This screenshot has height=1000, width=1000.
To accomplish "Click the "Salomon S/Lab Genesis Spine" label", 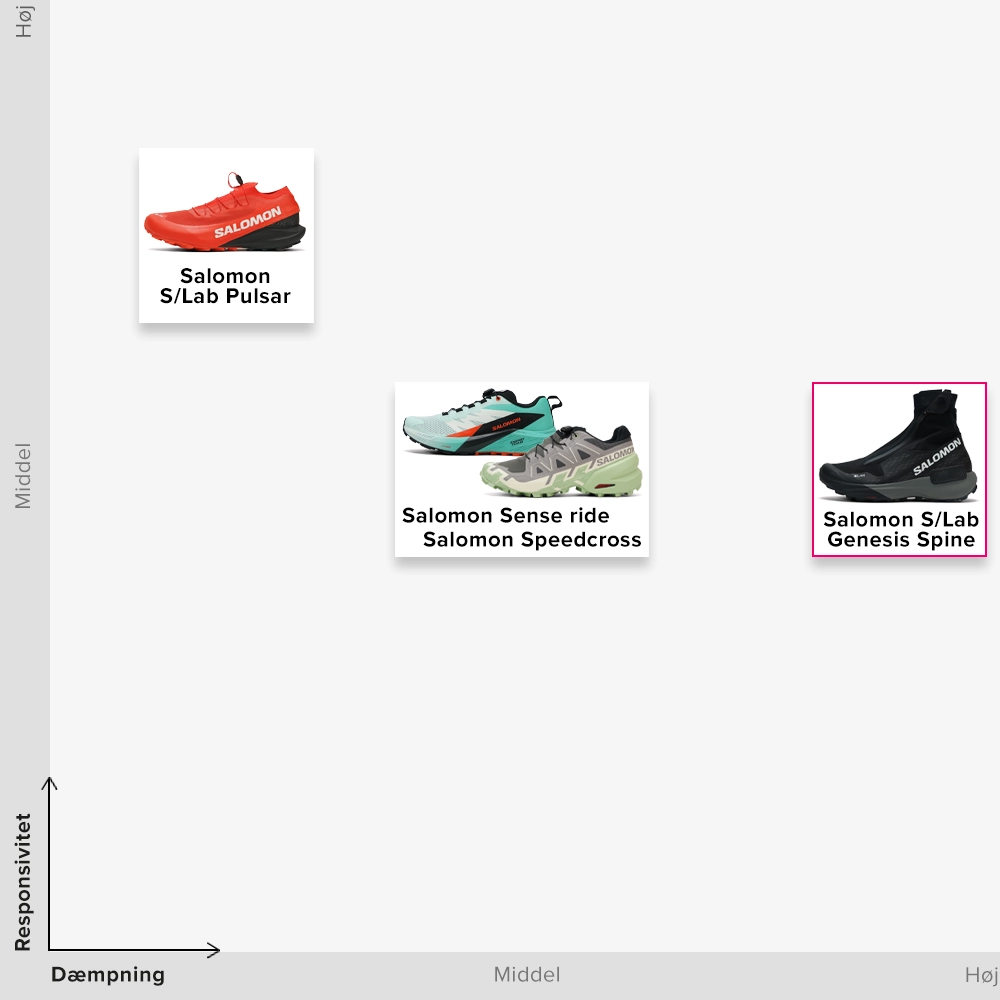I will (x=900, y=530).
